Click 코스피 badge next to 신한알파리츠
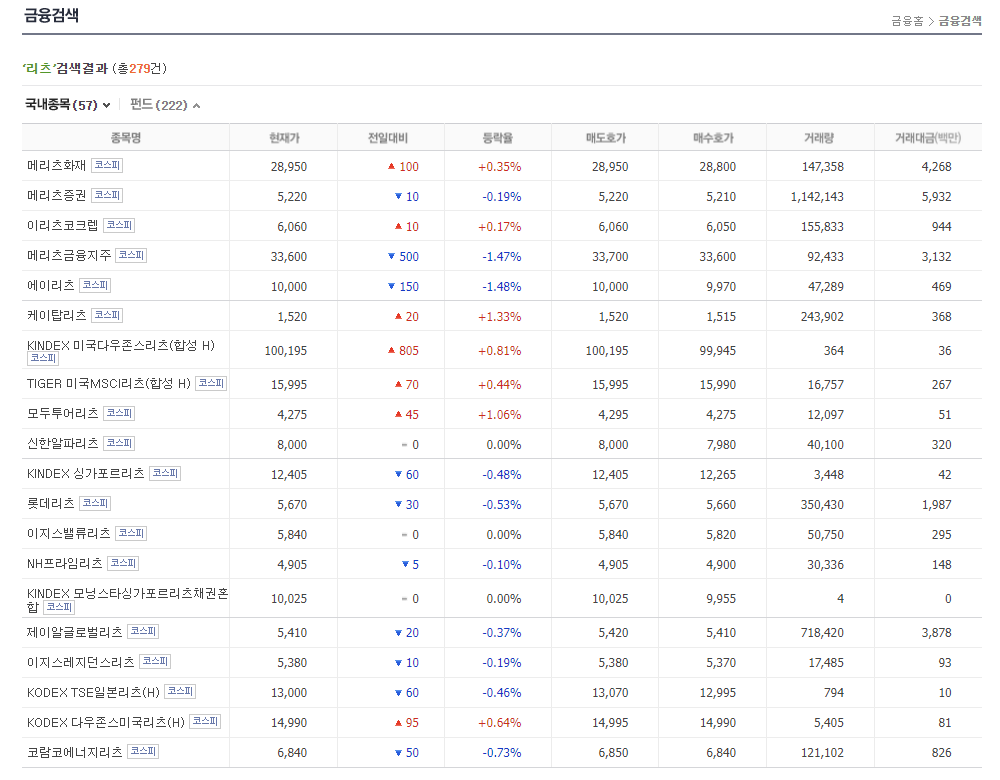The image size is (1000, 780). [x=119, y=443]
